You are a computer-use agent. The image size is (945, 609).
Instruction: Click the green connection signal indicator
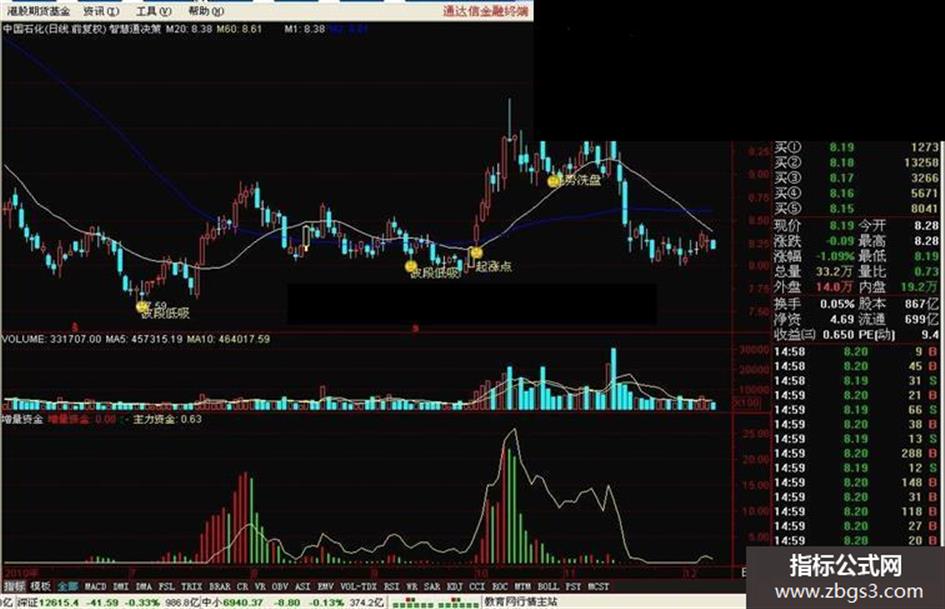point(435,602)
